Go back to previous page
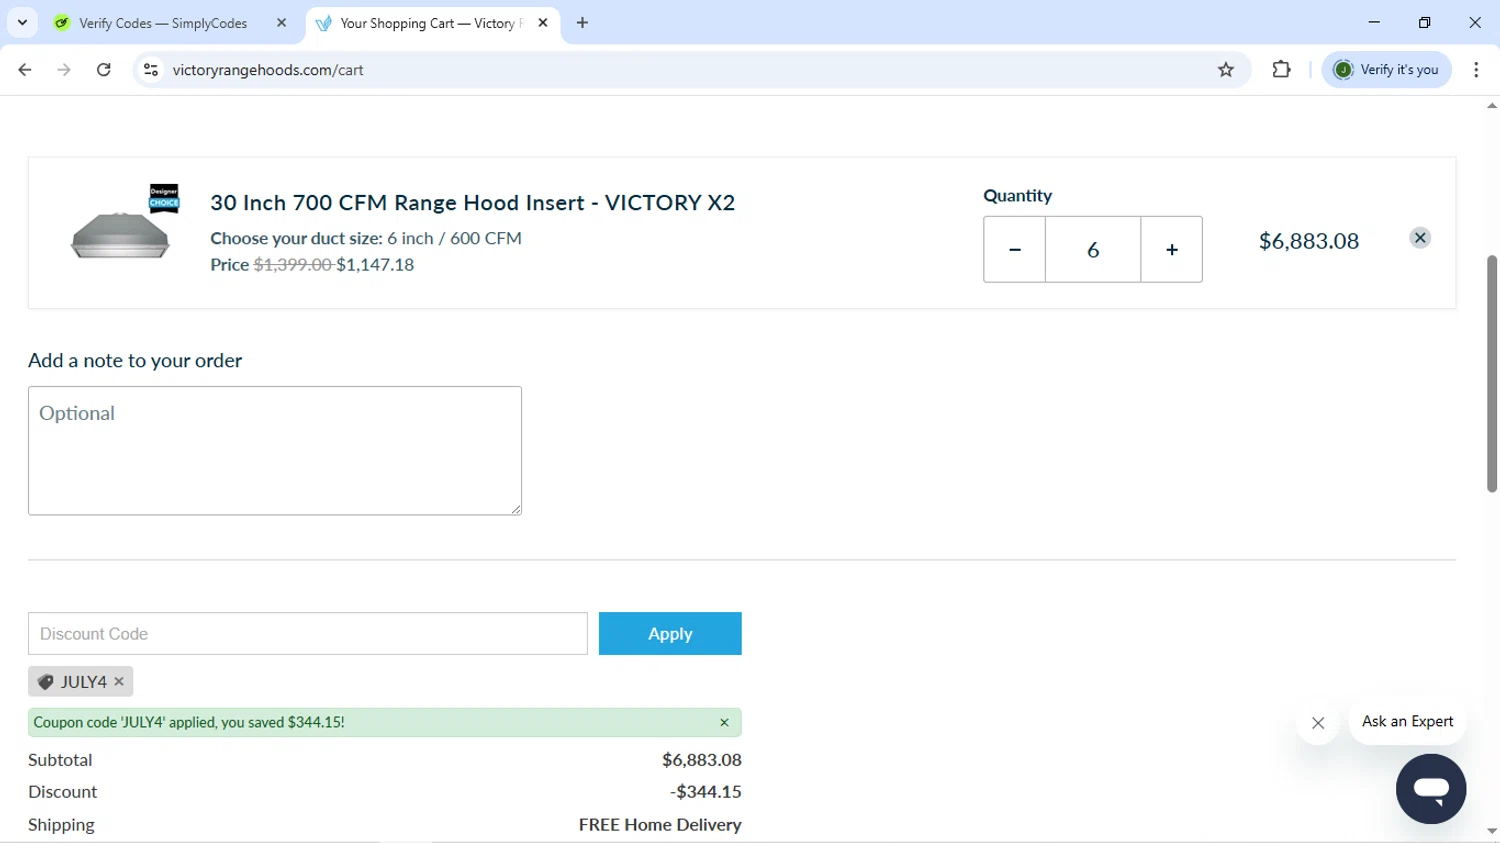The width and height of the screenshot is (1500, 843). point(25,70)
